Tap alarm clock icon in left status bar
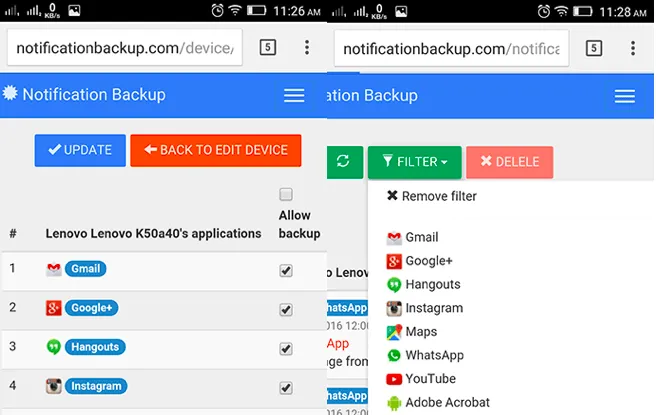This screenshot has width=656, height=415. coord(217,10)
